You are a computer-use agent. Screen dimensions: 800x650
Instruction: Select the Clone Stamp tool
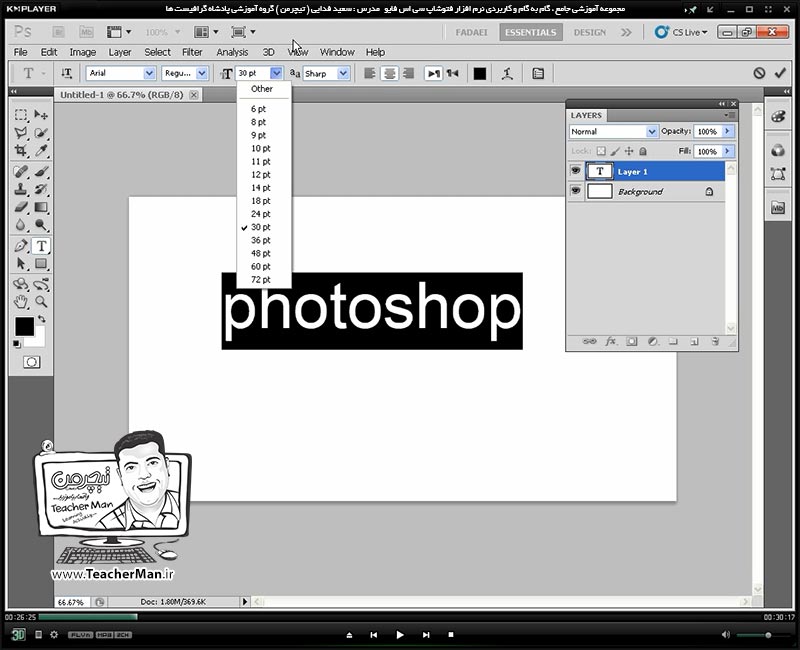click(x=21, y=189)
